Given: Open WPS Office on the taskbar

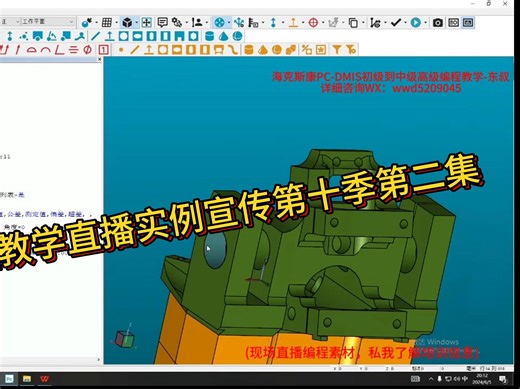Looking at the screenshot, I should pos(44,379).
